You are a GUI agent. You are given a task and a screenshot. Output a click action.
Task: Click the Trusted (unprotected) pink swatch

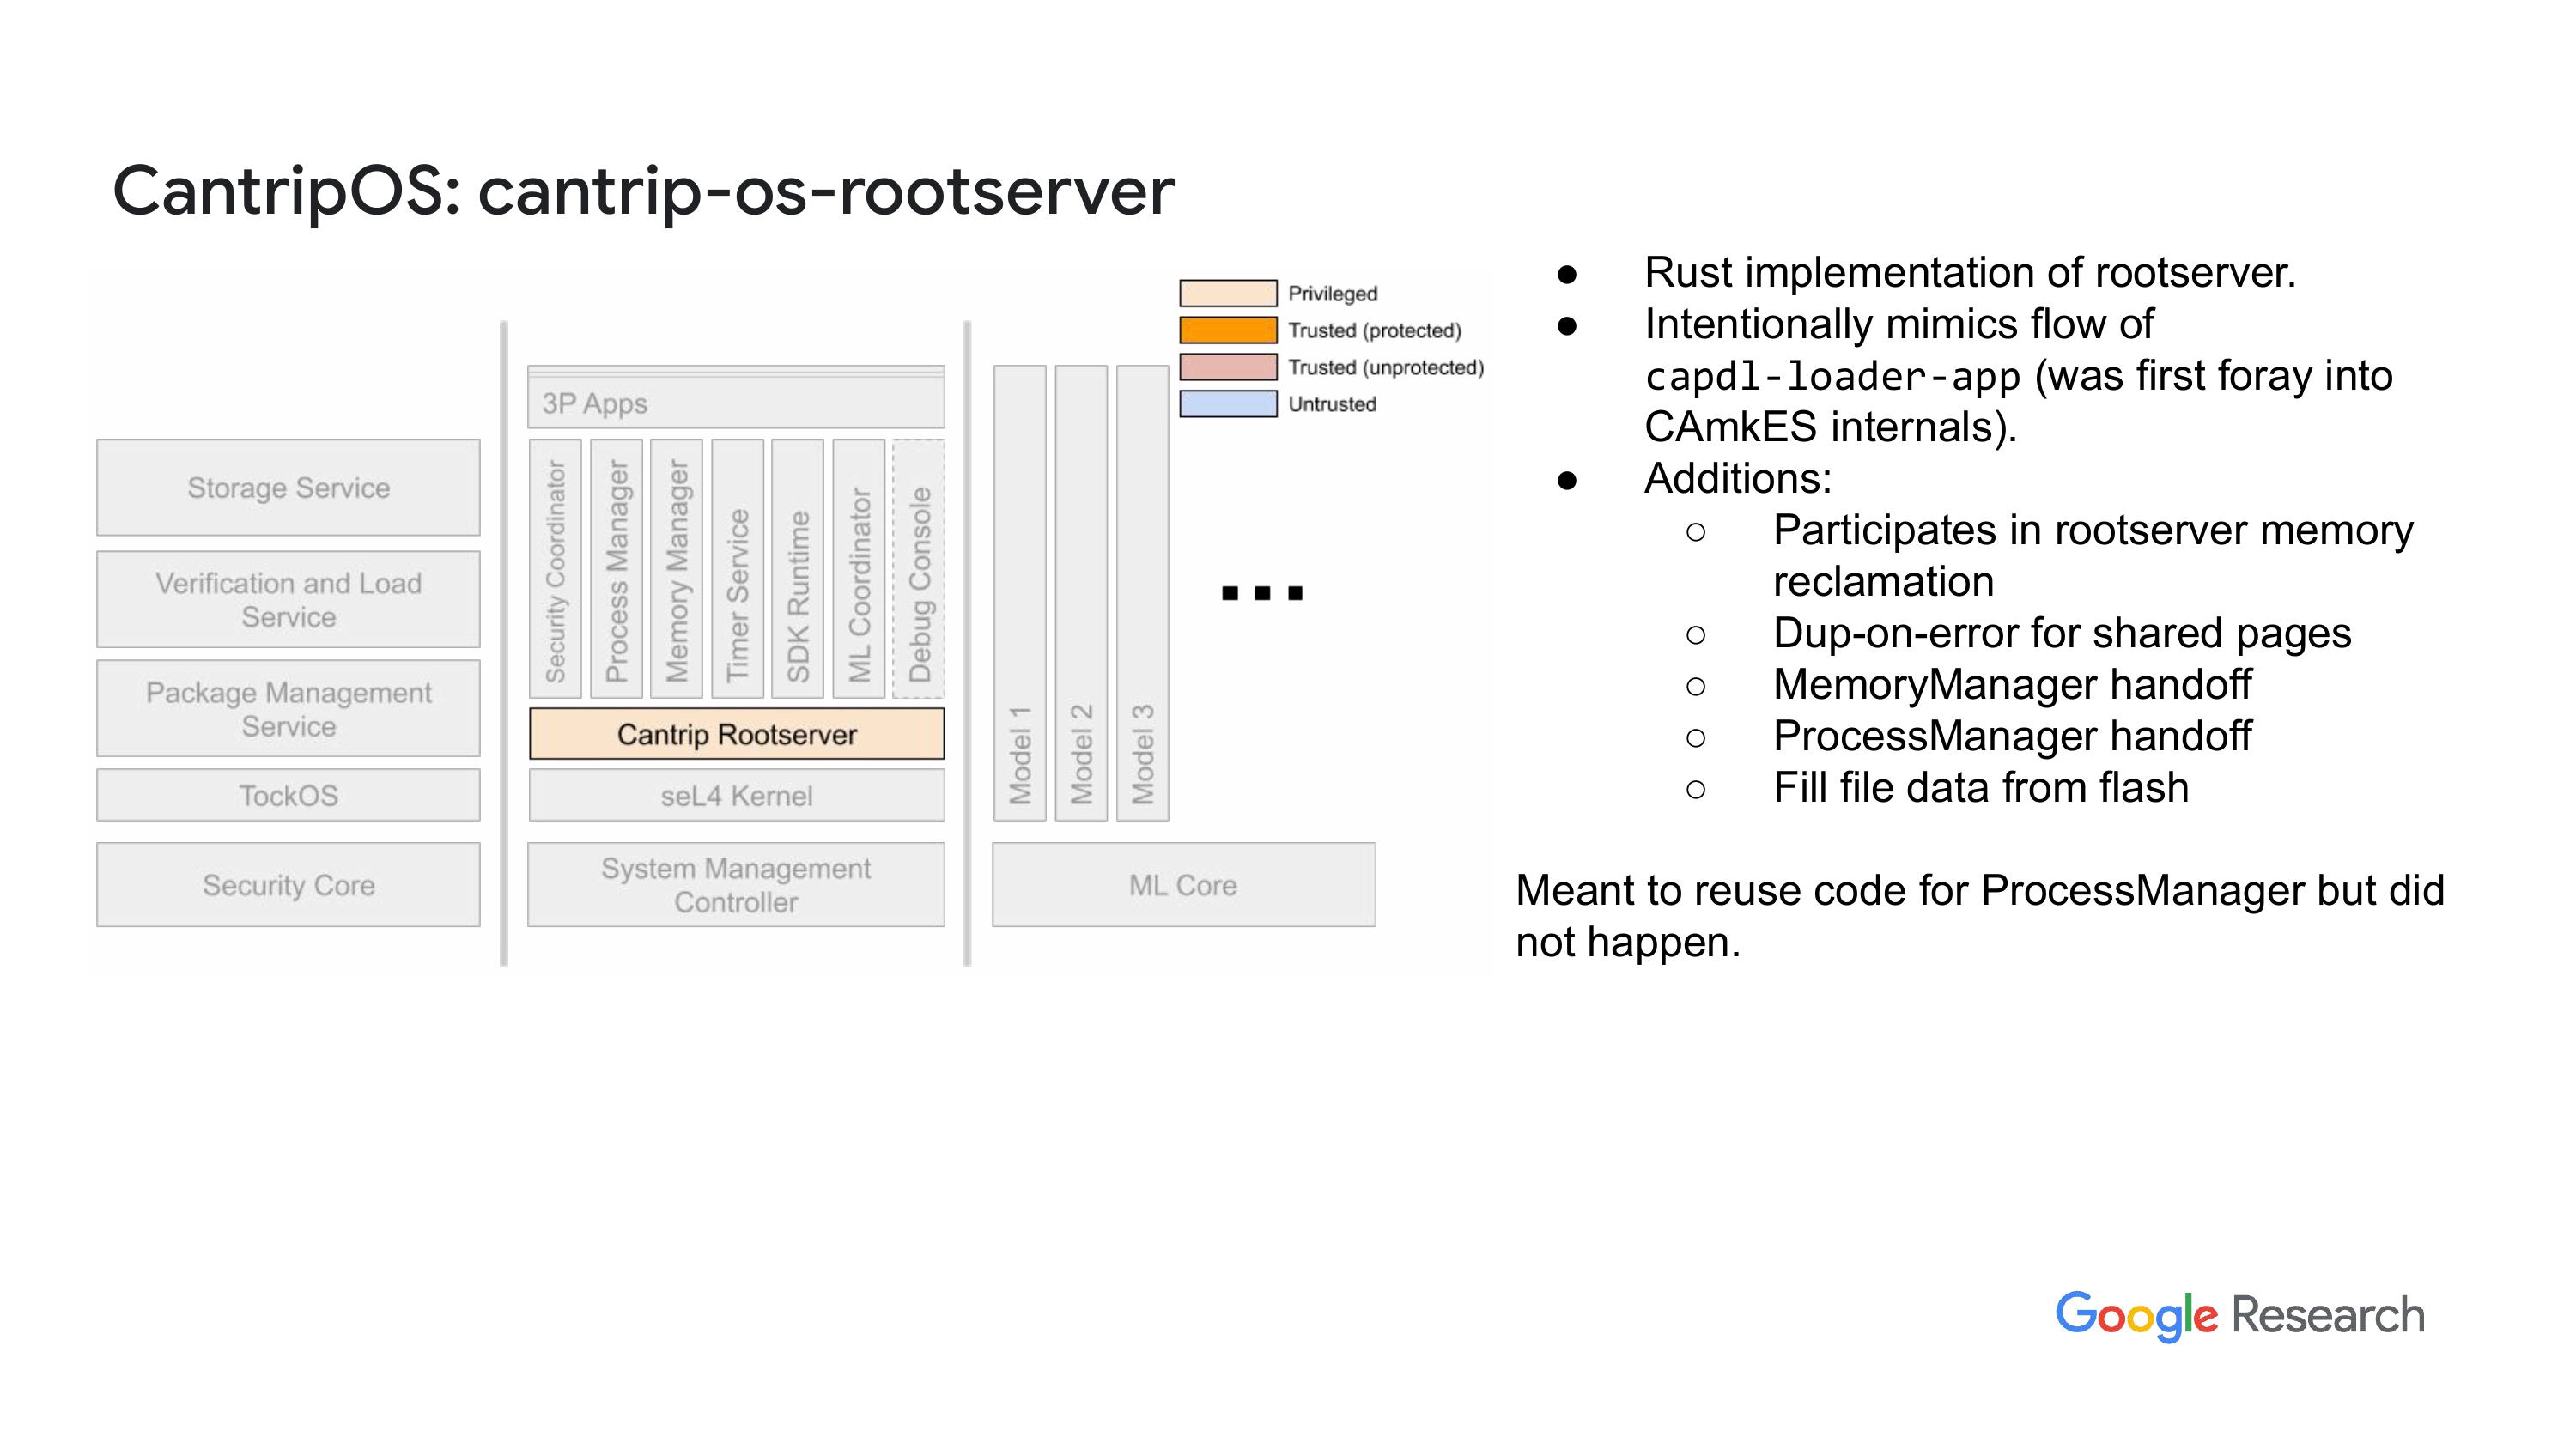point(1228,367)
